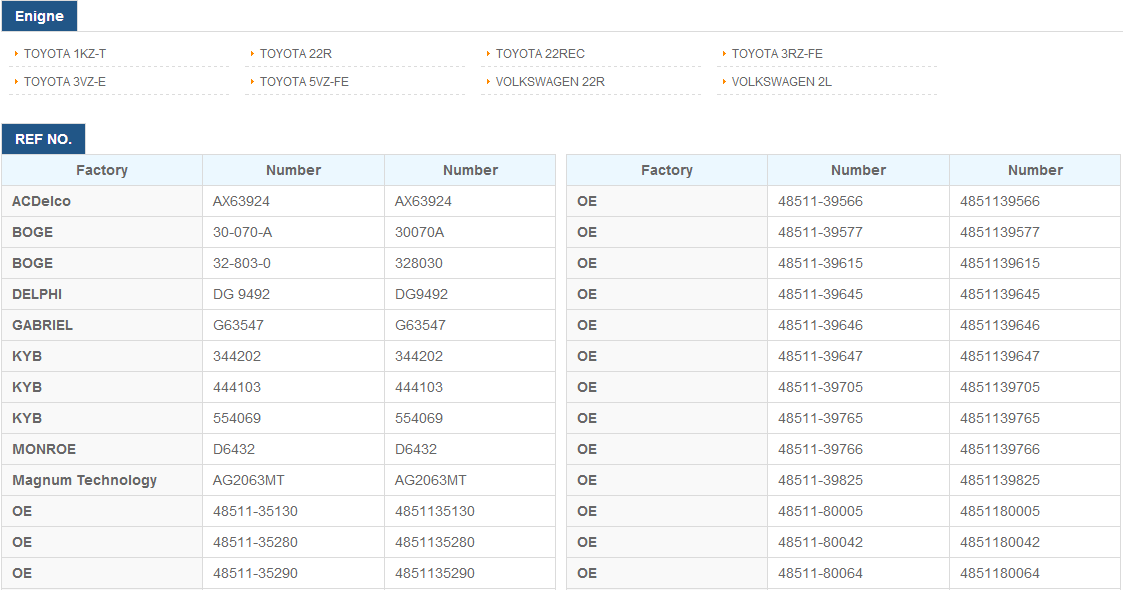
Task: Click OE number 4851139577
Action: [x=1034, y=232]
